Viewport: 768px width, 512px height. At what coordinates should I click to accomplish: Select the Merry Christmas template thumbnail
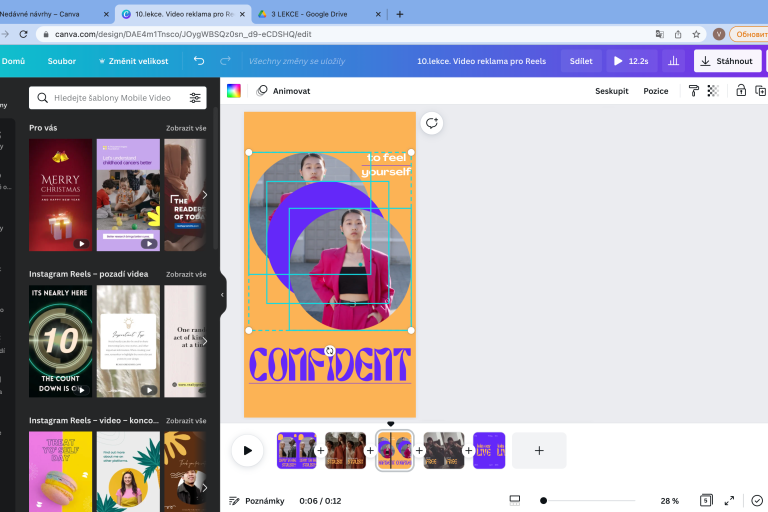pos(60,195)
